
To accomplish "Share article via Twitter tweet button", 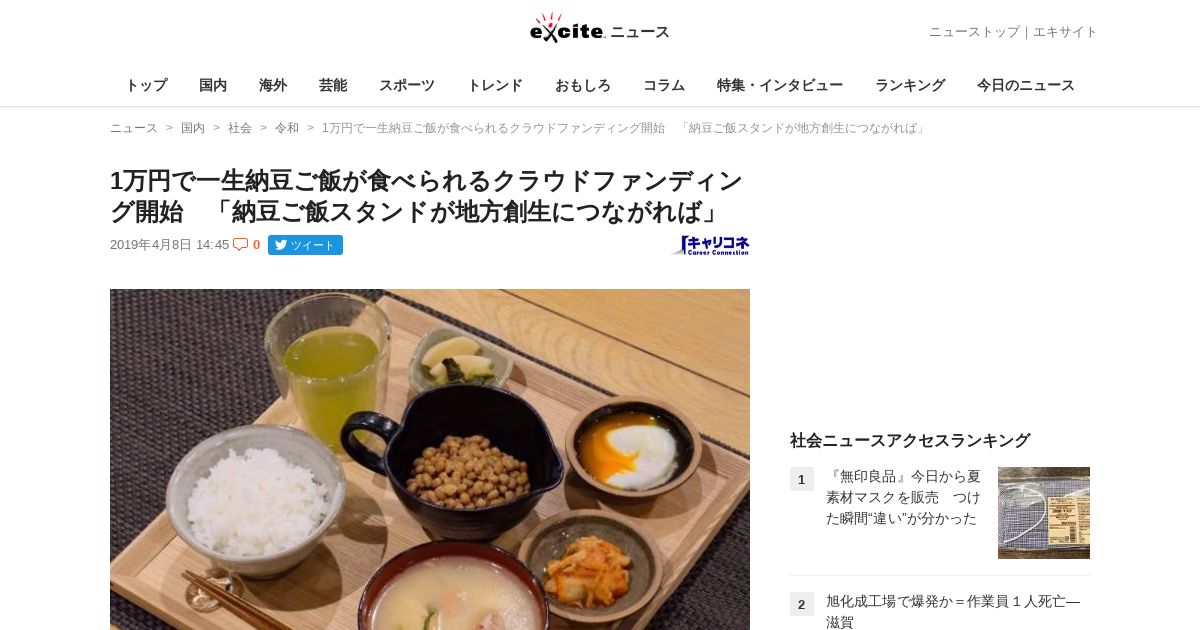I will (x=305, y=245).
